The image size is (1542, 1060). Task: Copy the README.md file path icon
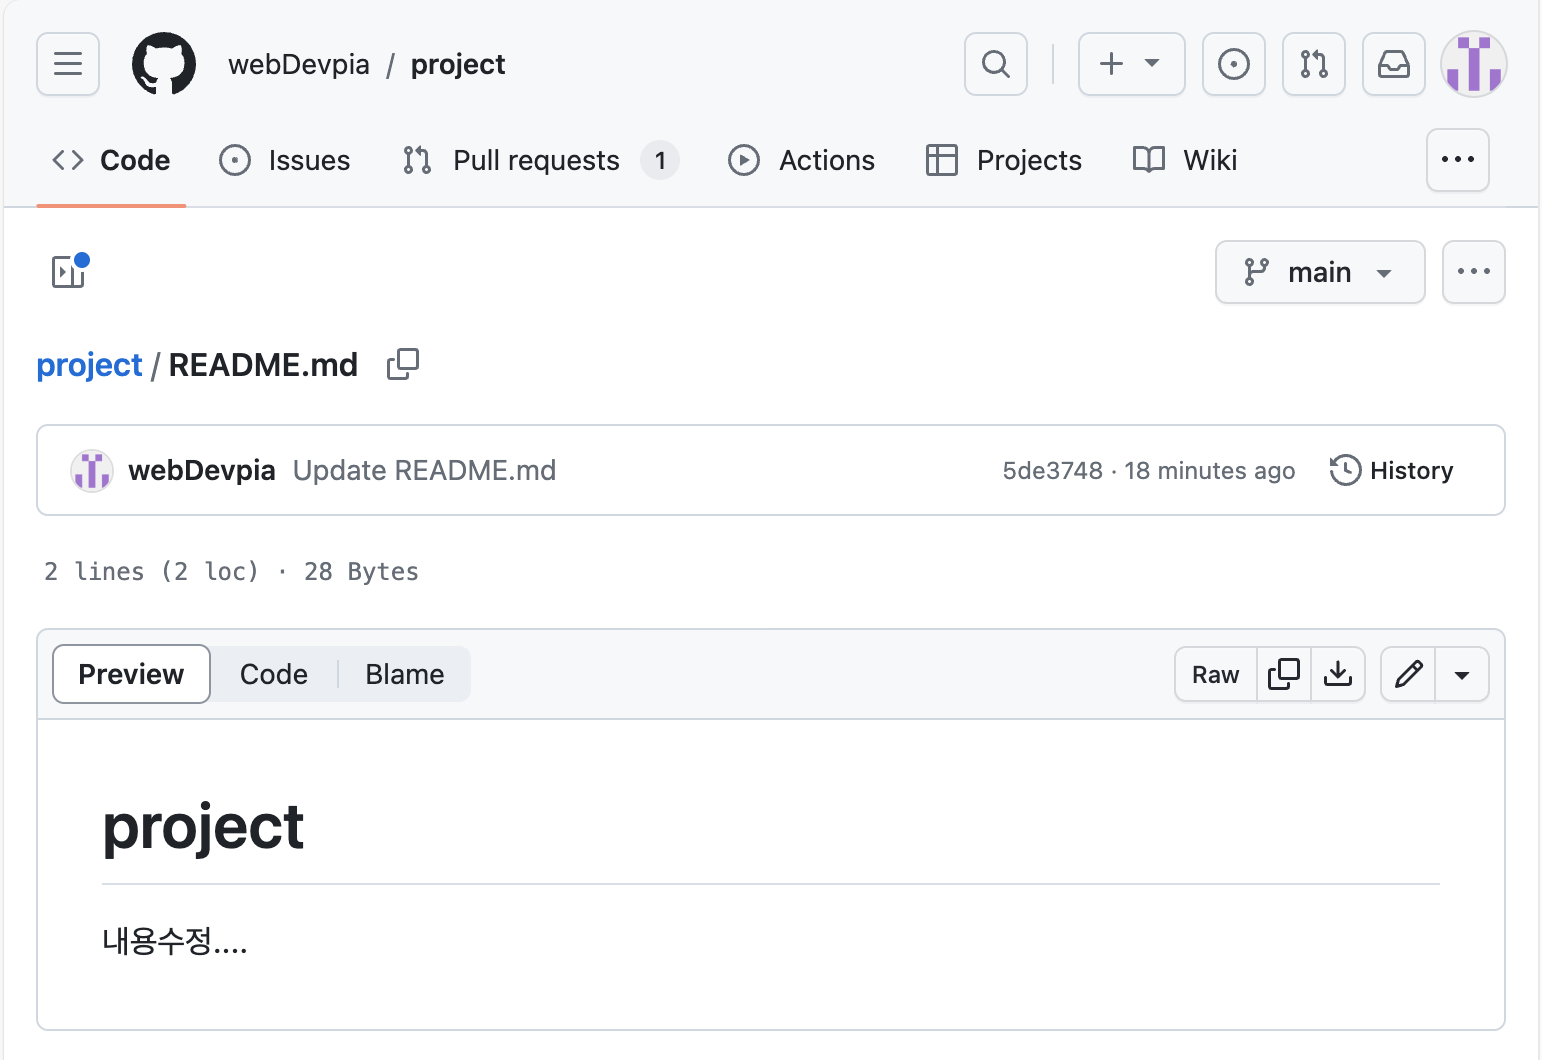[x=403, y=364]
